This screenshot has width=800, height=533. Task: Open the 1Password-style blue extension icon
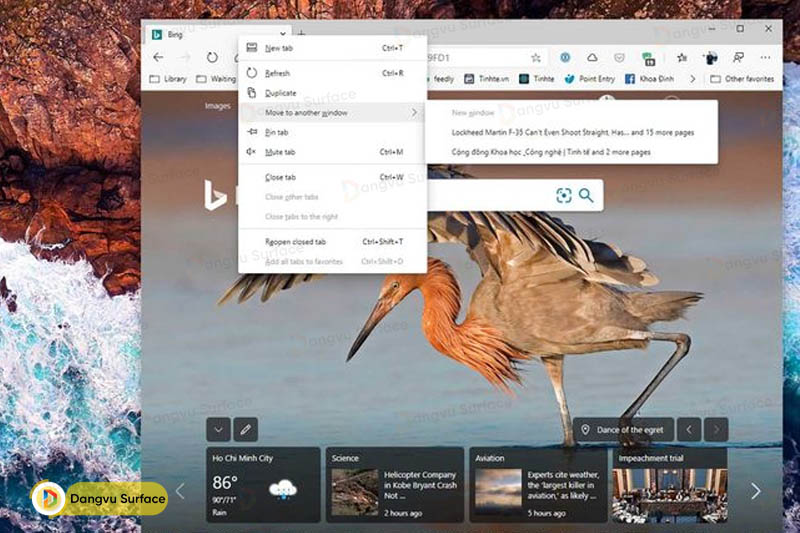[x=565, y=58]
